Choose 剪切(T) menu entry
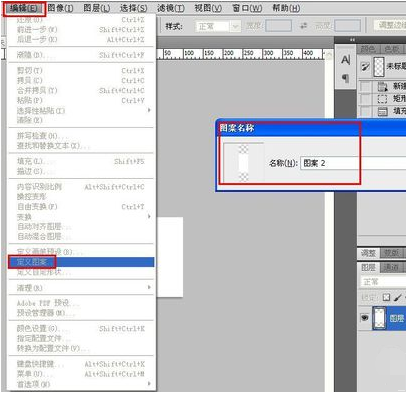406x394 pixels. click(x=81, y=71)
